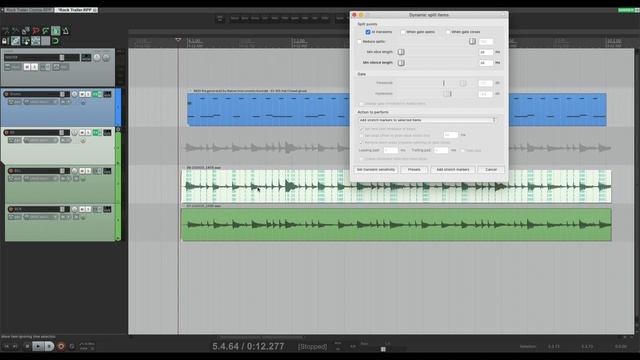Click Cancel in Dynamic split dialog
Image resolution: width=640 pixels, height=360 pixels.
491,169
